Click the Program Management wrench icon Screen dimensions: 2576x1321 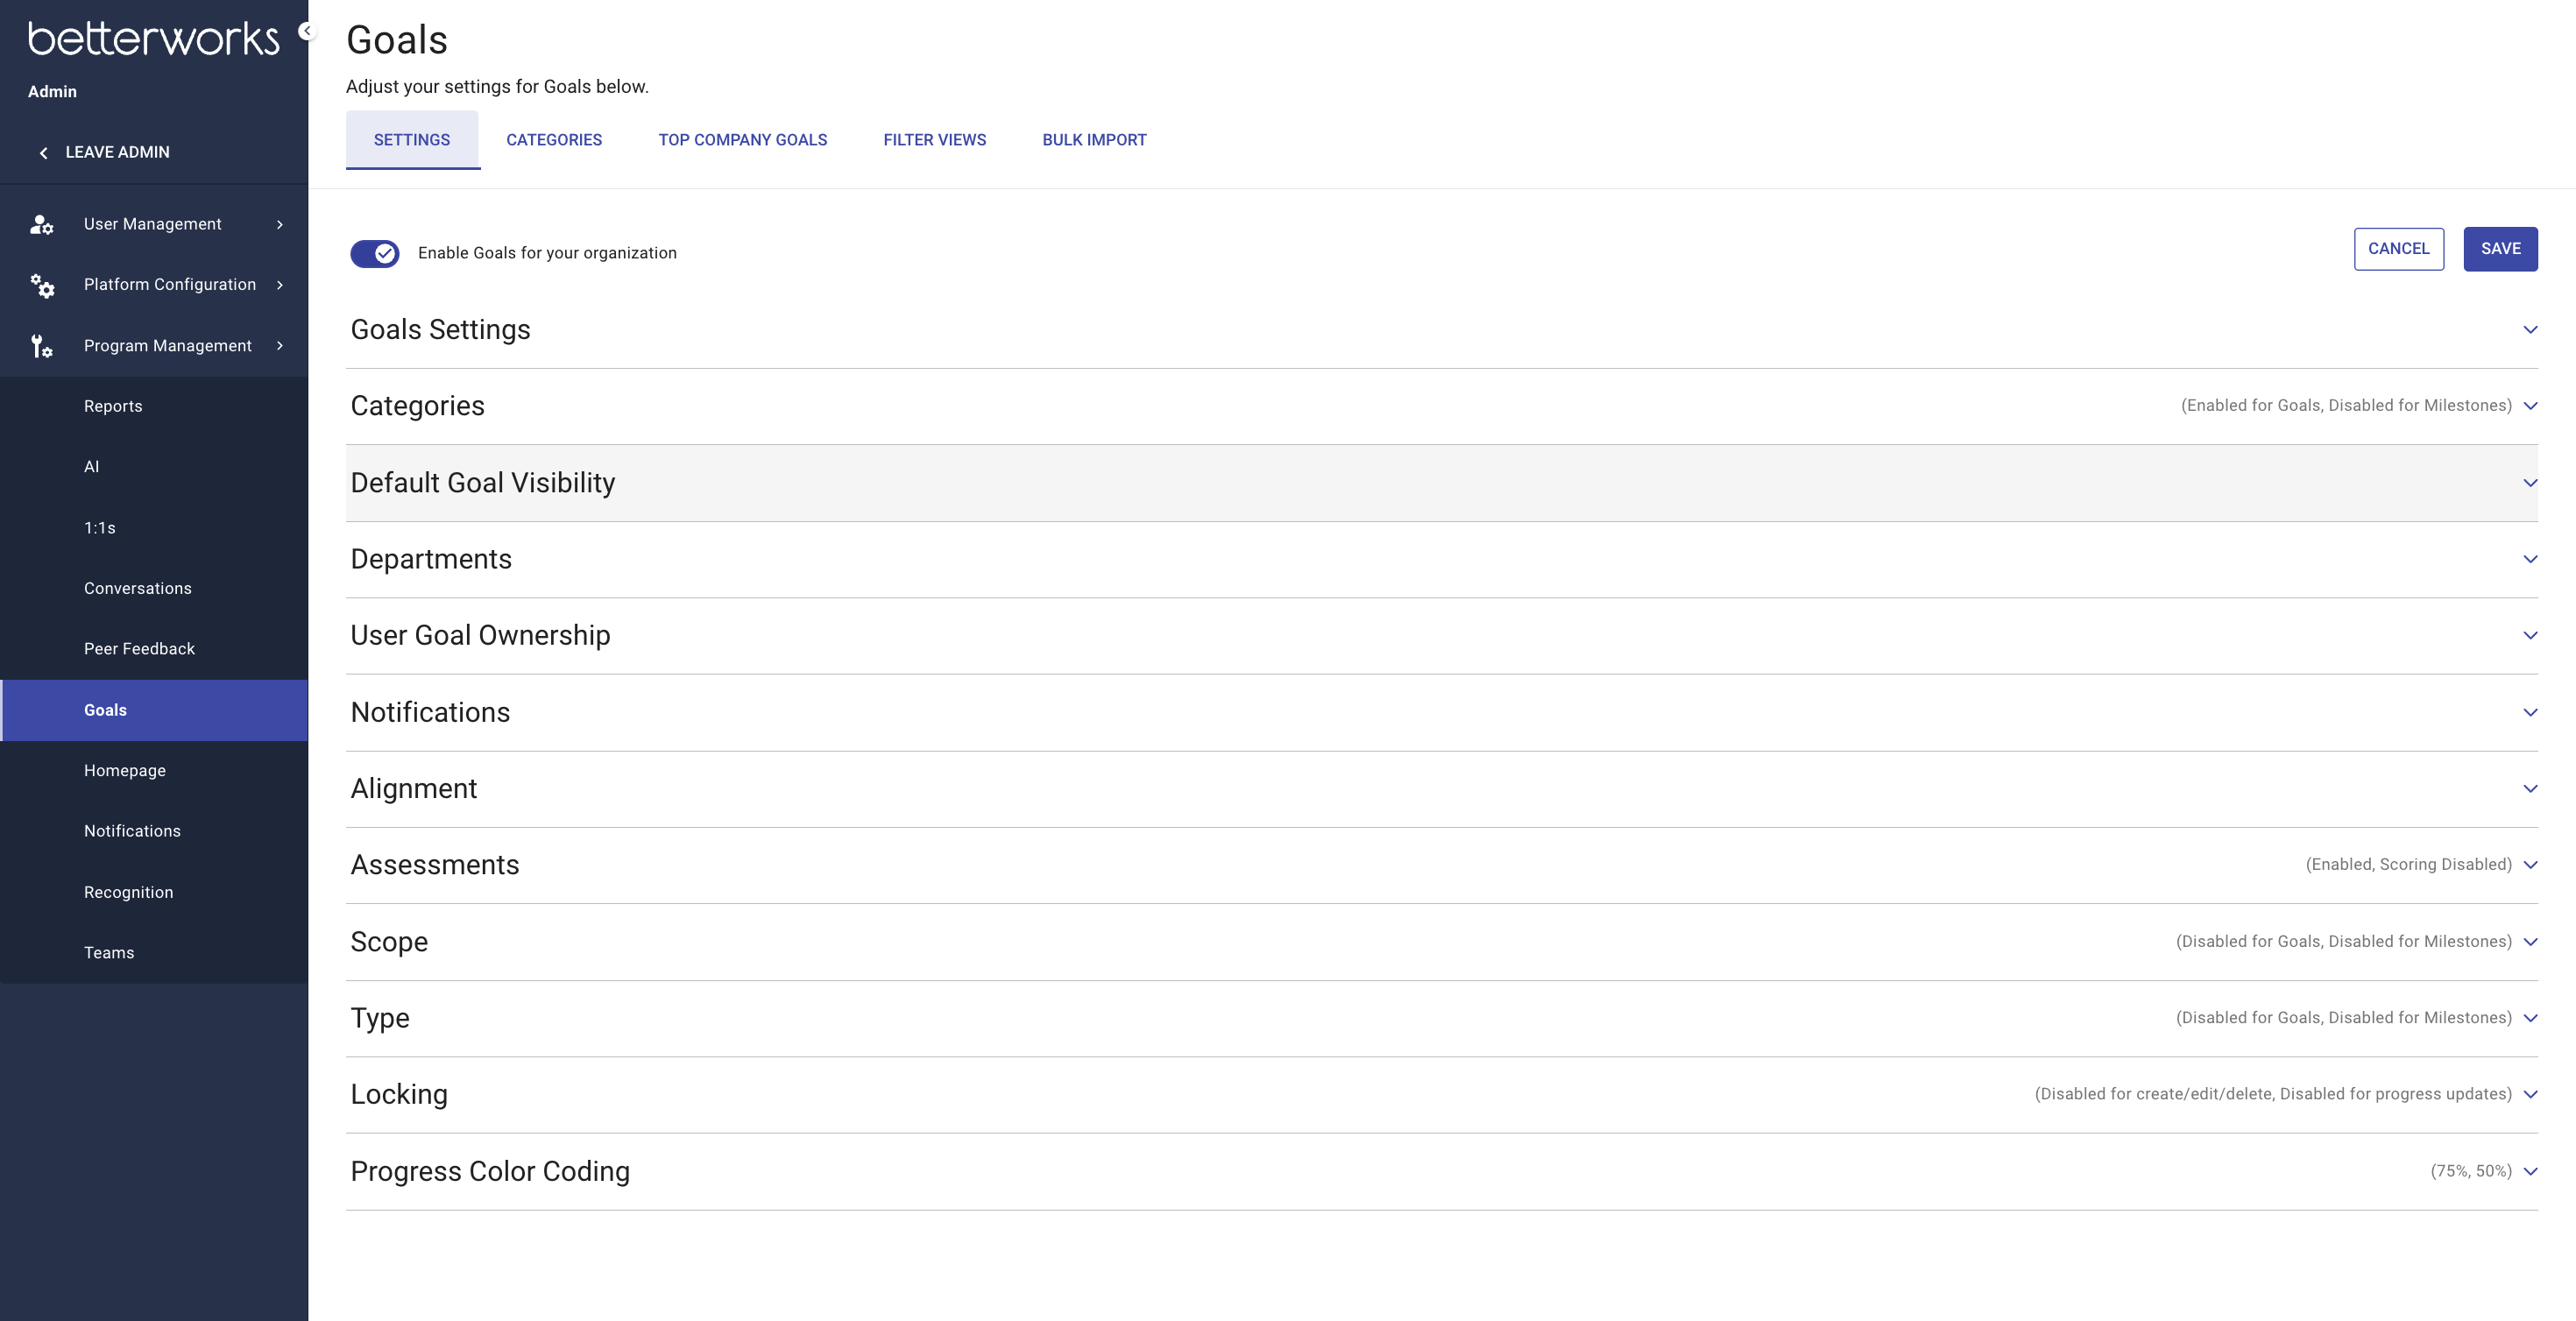(41, 346)
